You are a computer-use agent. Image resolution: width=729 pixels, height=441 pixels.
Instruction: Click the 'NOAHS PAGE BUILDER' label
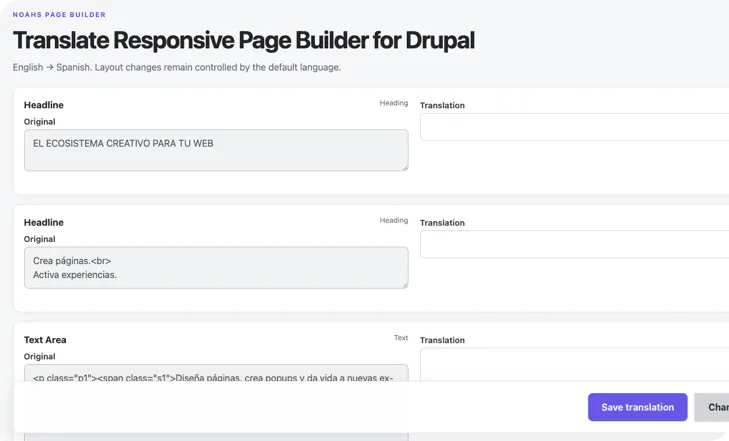point(59,14)
